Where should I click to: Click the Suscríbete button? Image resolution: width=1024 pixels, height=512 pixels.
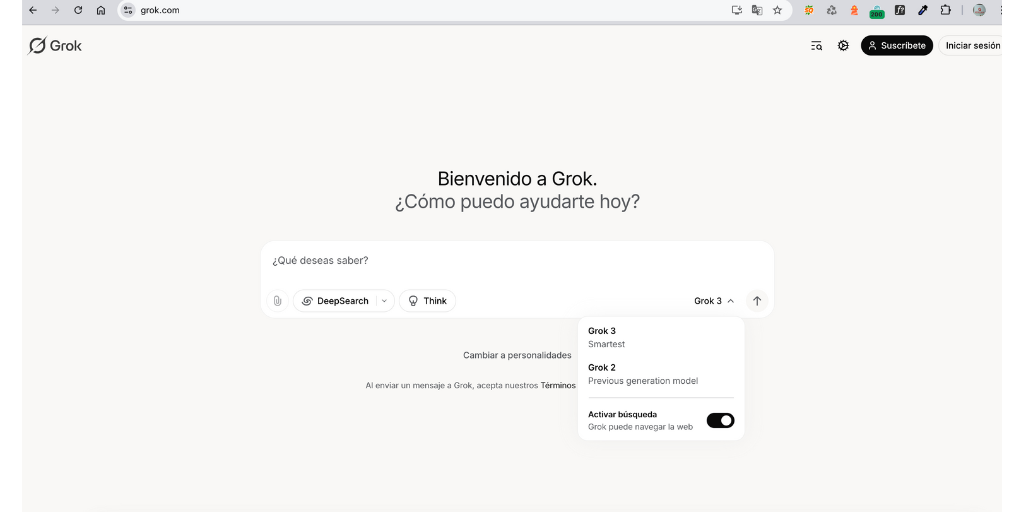pos(897,46)
